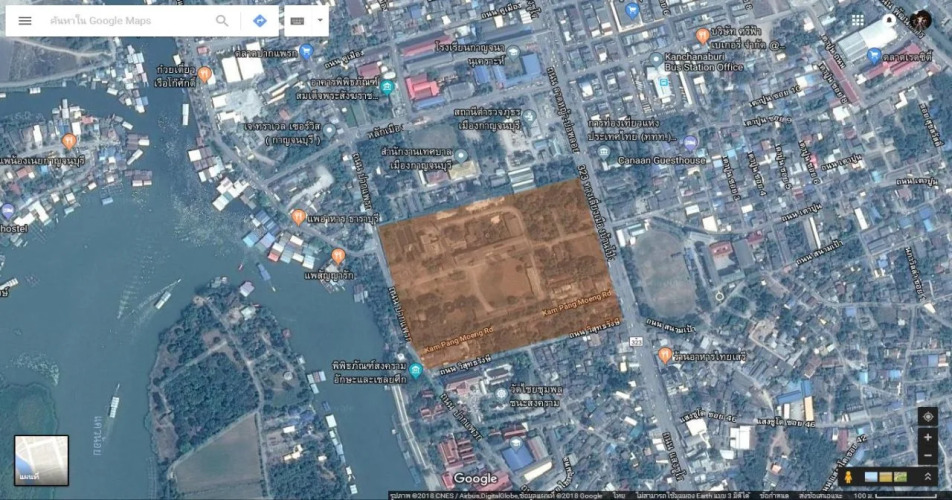Open the Google account profile picture
The width and height of the screenshot is (952, 500).
click(x=921, y=20)
